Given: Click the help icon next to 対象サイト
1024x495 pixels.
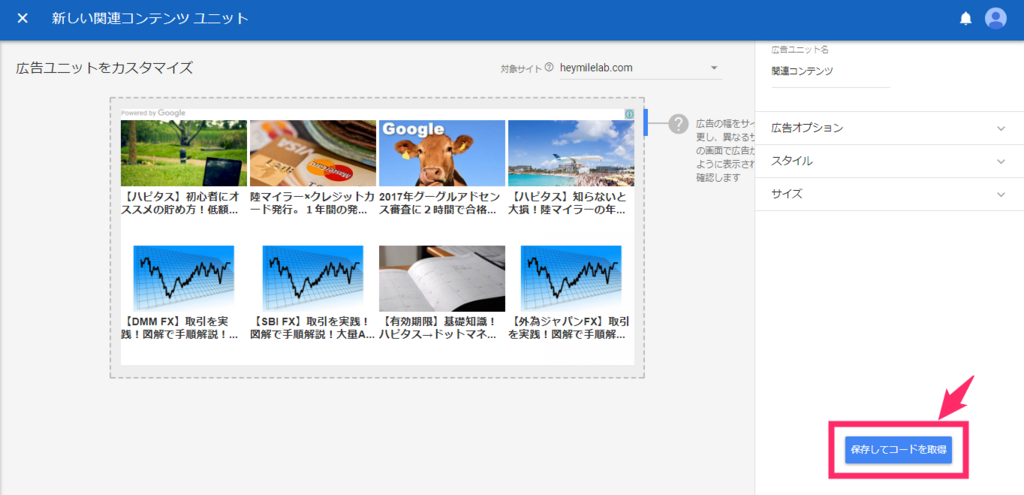Looking at the screenshot, I should coord(549,67).
